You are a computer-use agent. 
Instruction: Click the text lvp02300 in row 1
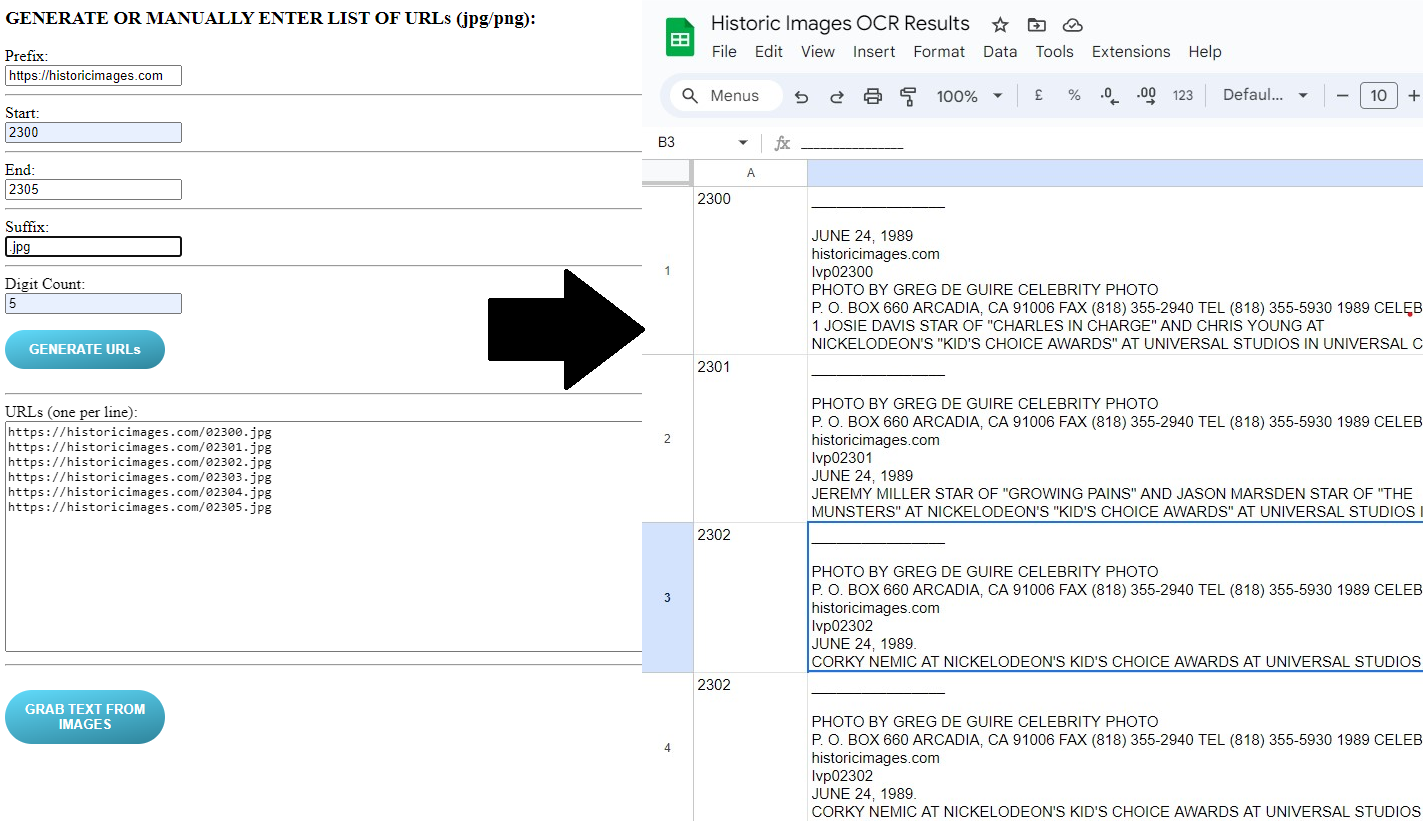842,272
